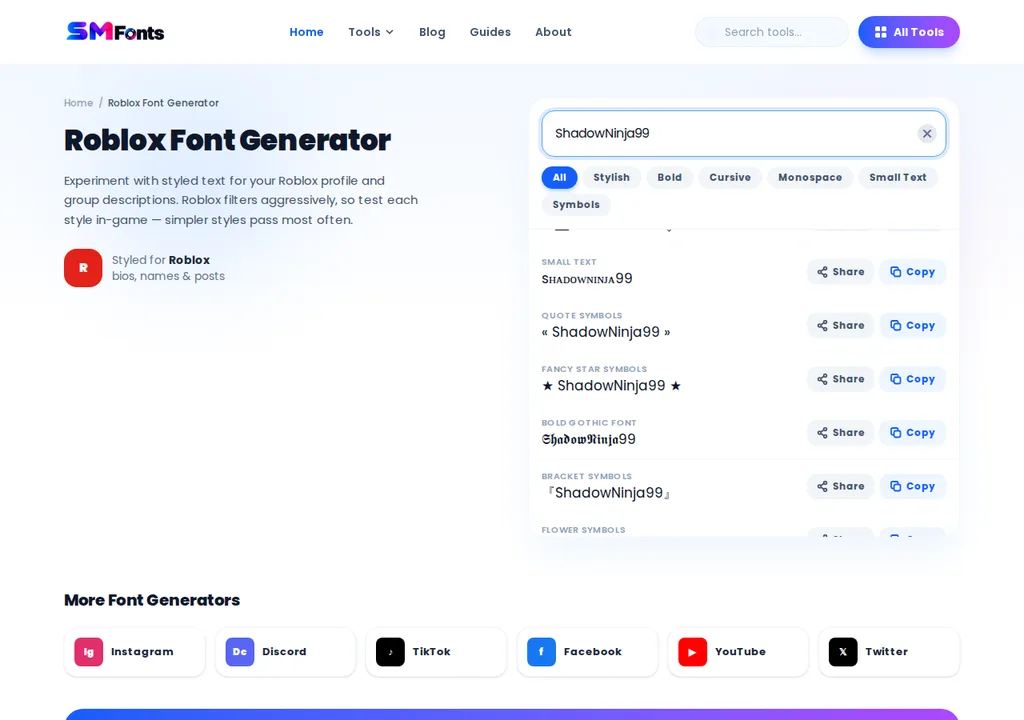Viewport: 1024px width, 720px height.
Task: Select the Cursive filter chip
Action: [x=730, y=177]
